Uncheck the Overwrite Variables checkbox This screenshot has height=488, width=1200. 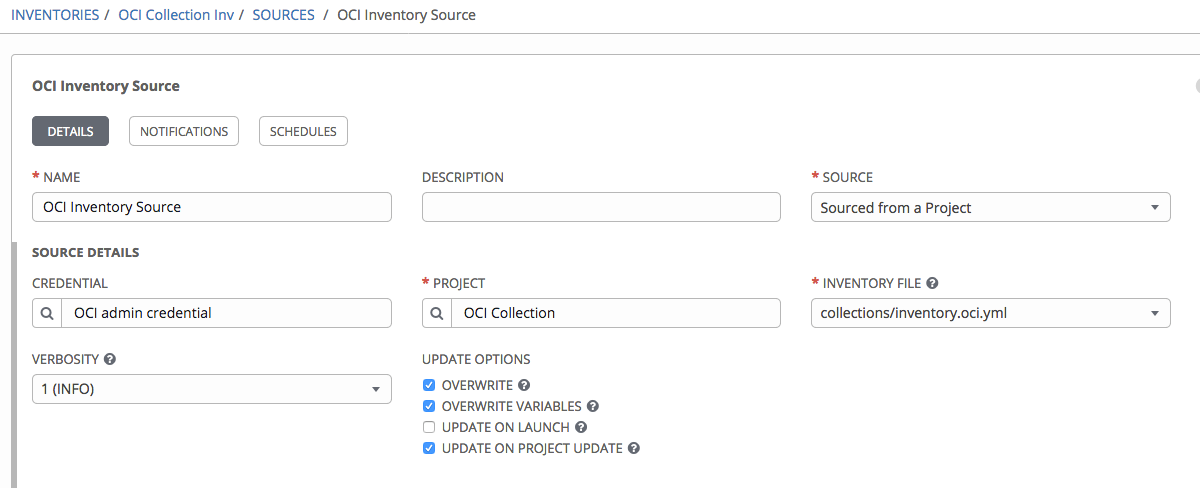[429, 406]
